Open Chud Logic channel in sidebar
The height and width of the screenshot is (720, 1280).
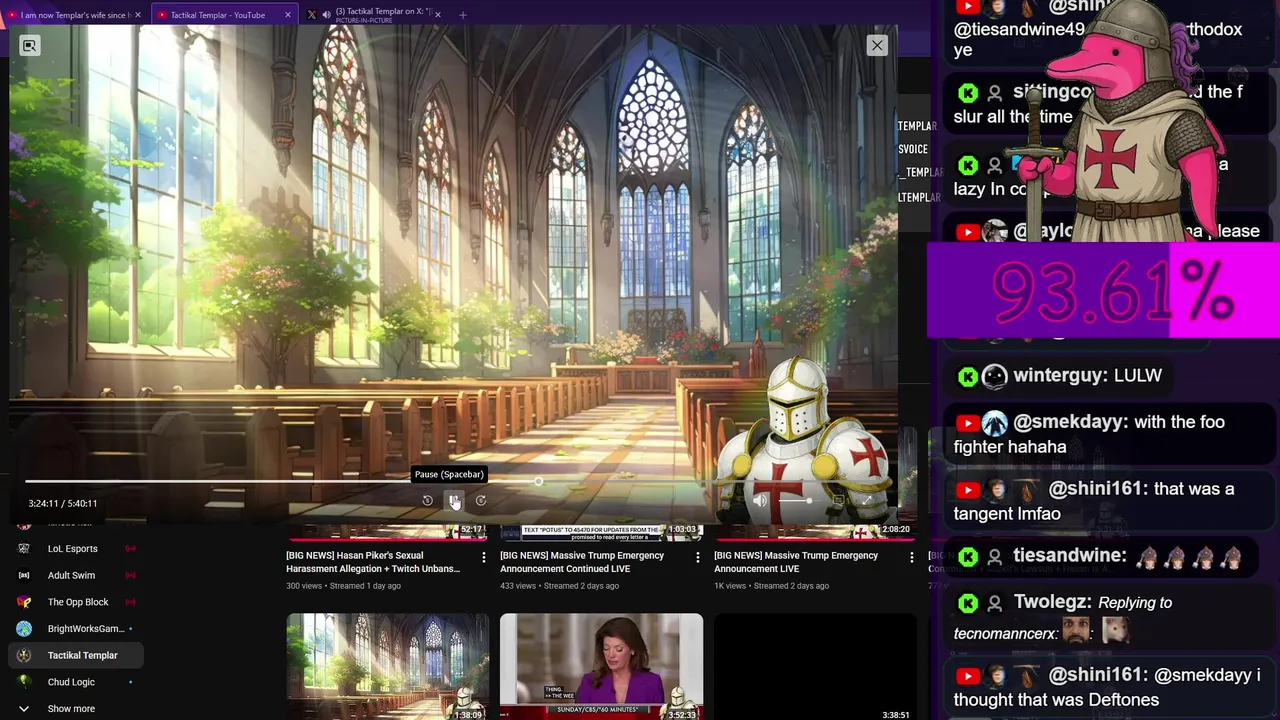click(x=76, y=682)
